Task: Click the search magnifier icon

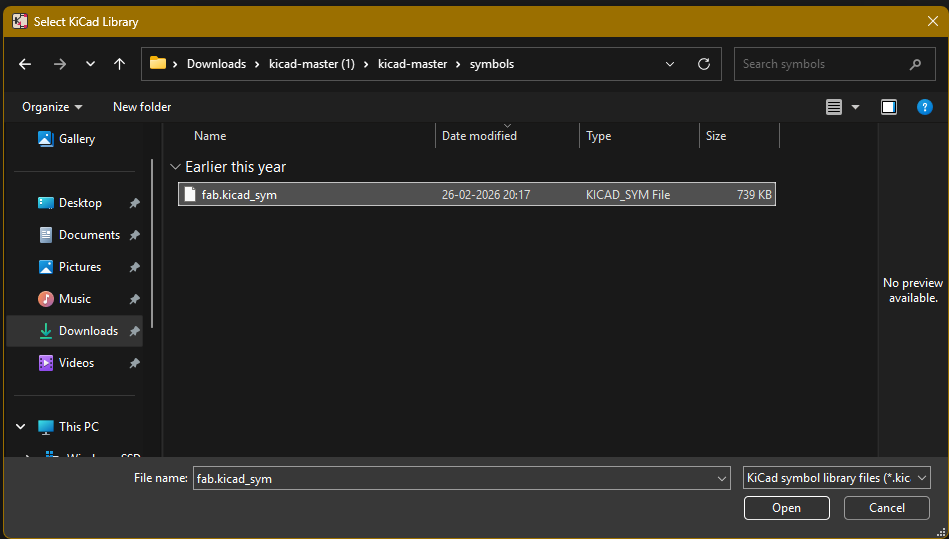Action: (915, 64)
